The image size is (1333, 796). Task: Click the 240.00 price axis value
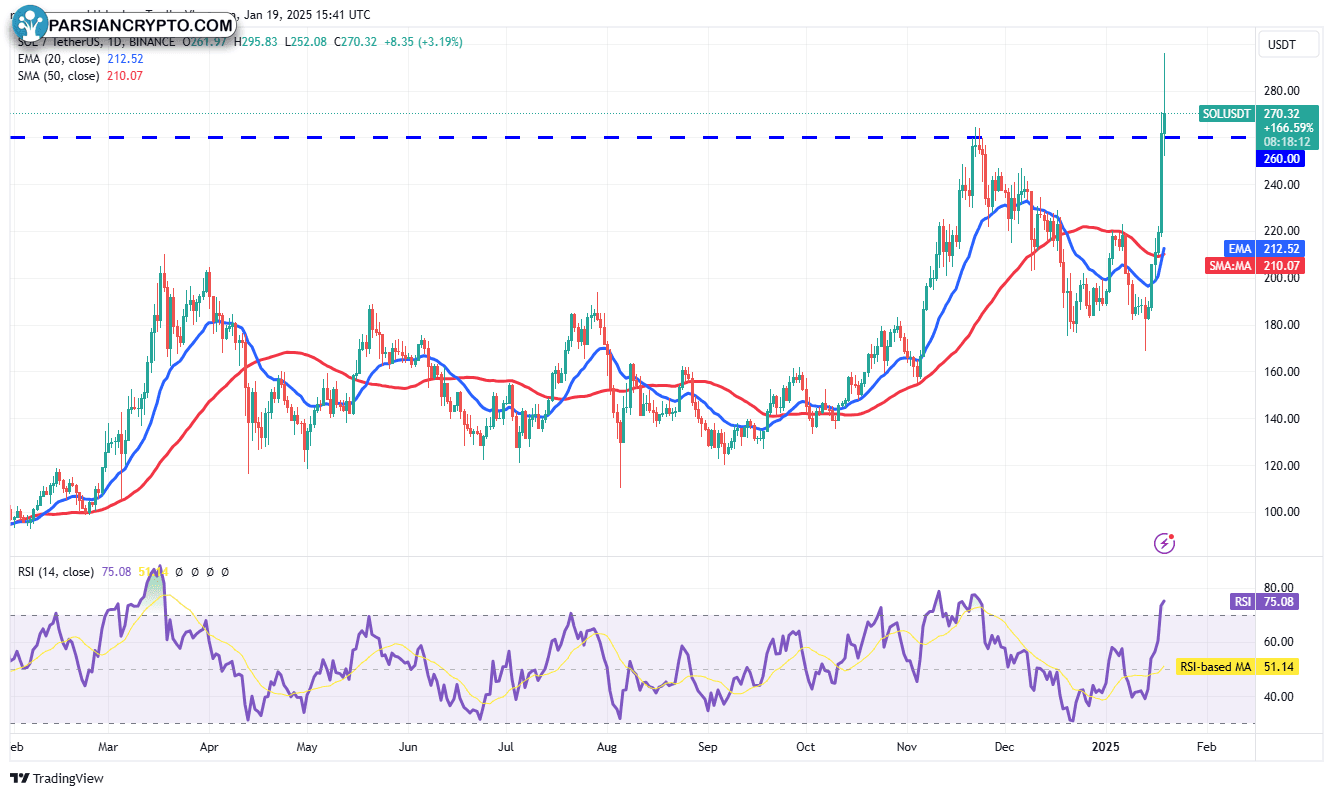point(1282,185)
